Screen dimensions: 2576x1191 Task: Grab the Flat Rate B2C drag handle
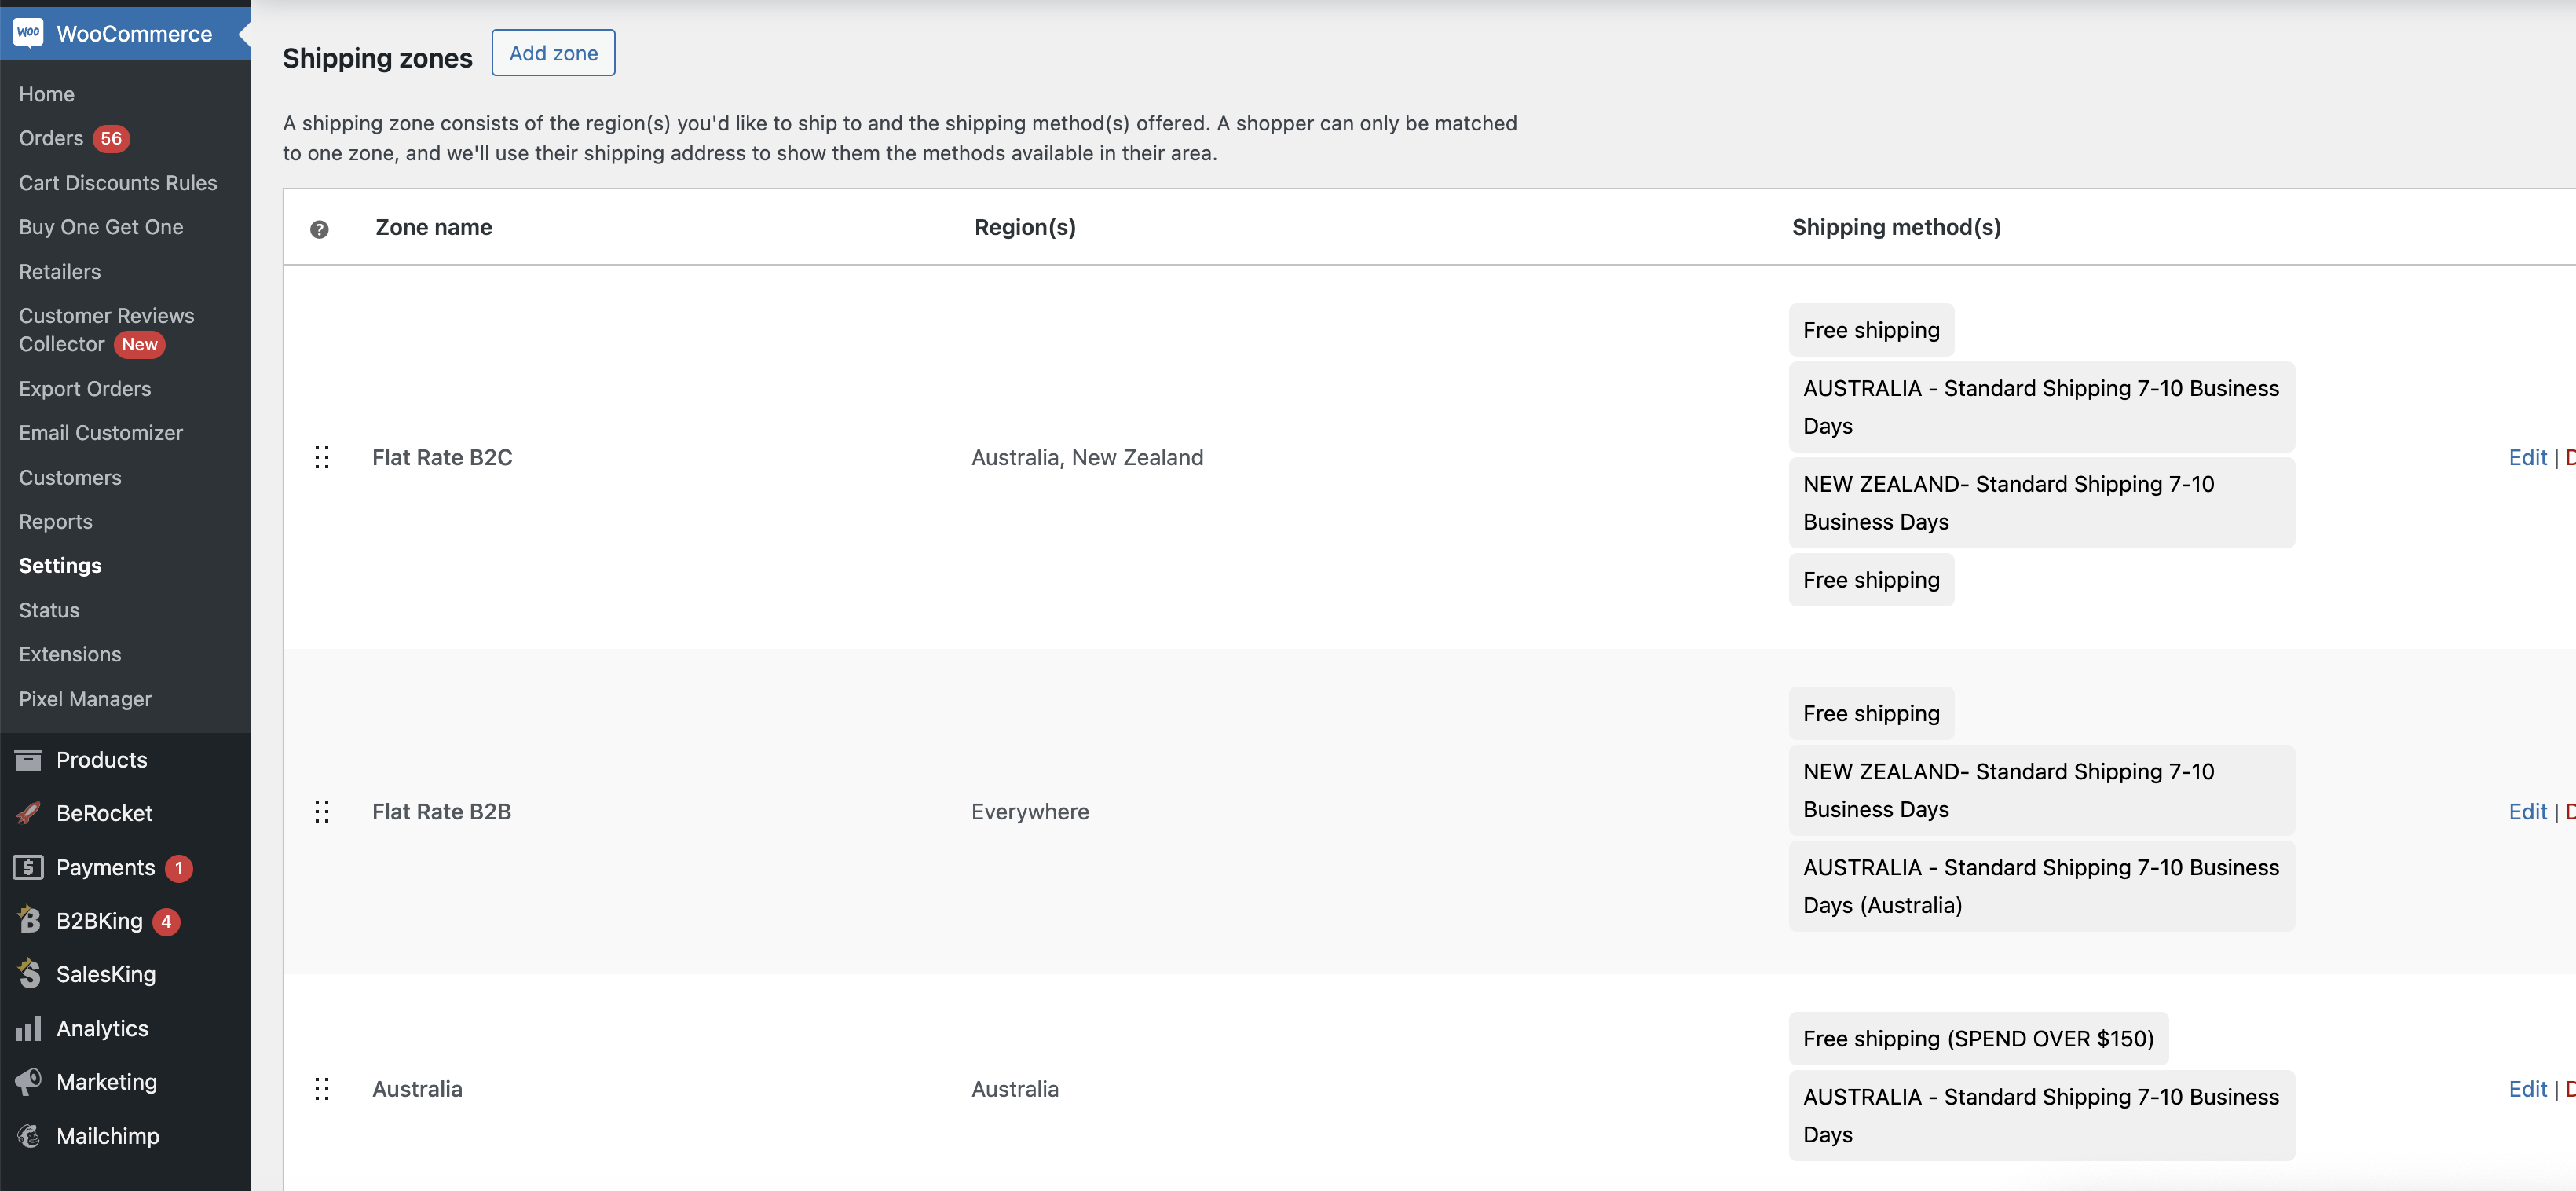(322, 457)
